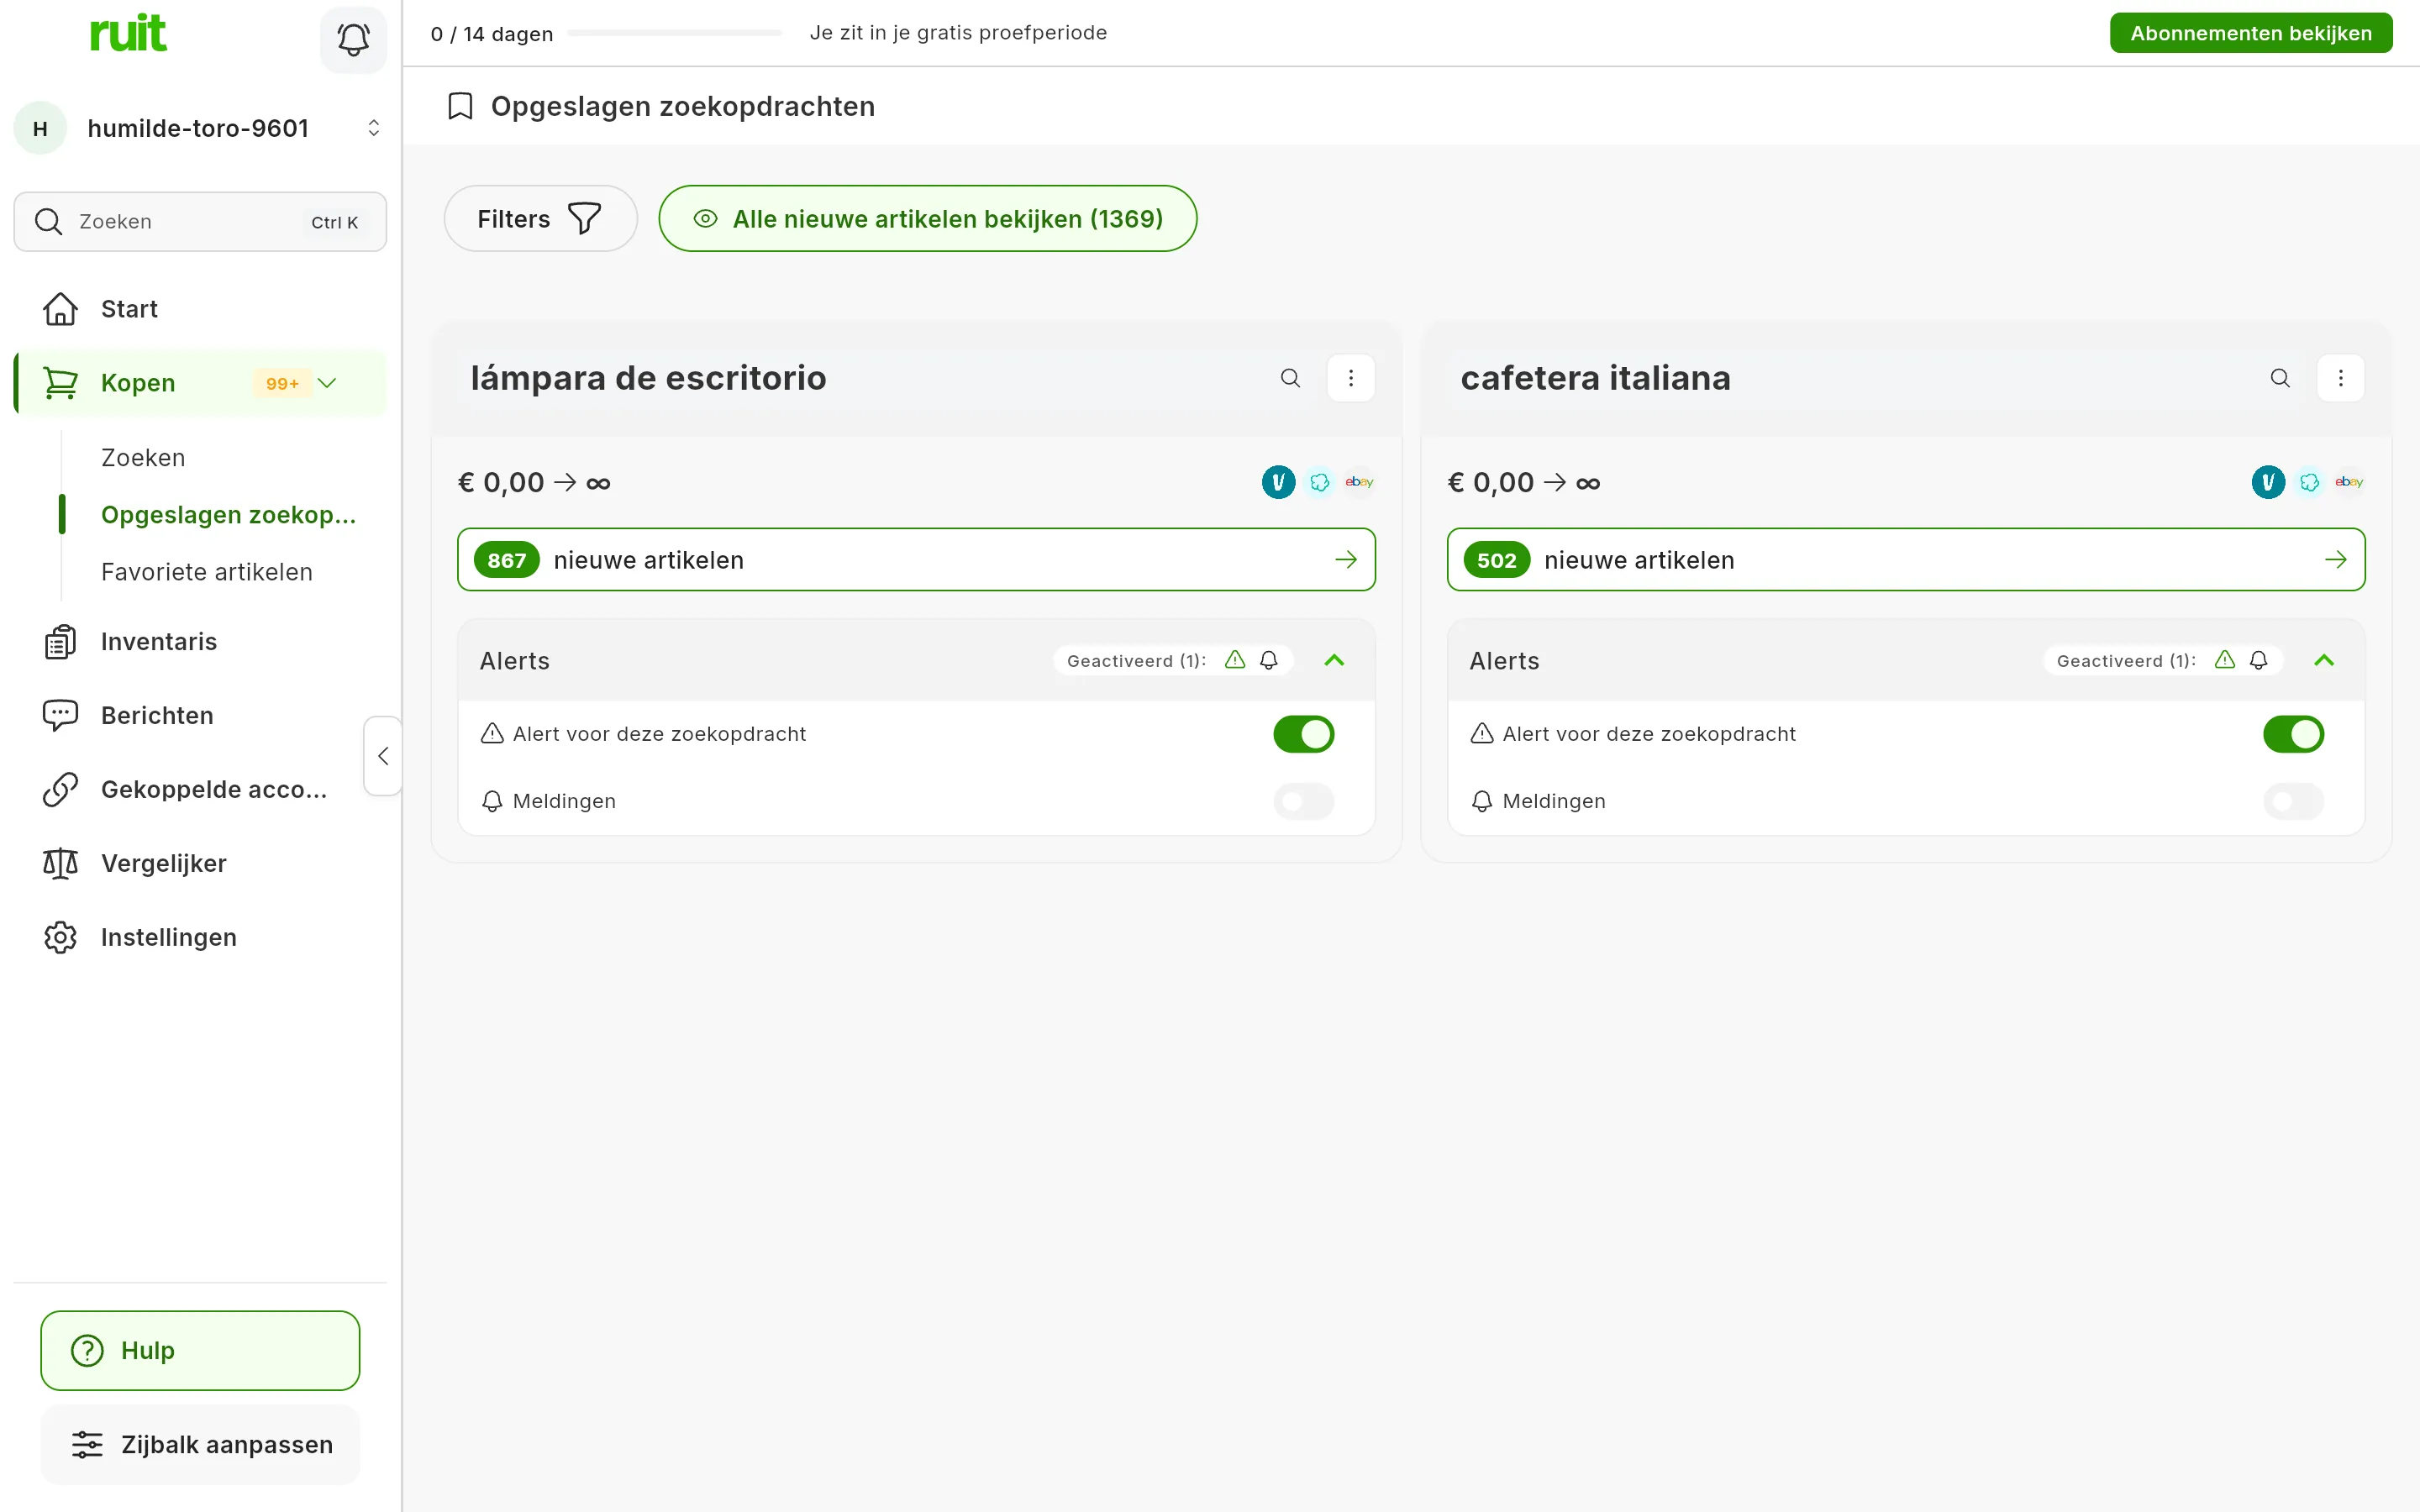Click Alle nieuwe artikelen bekijken (1369)
This screenshot has width=2420, height=1512.
[927, 218]
